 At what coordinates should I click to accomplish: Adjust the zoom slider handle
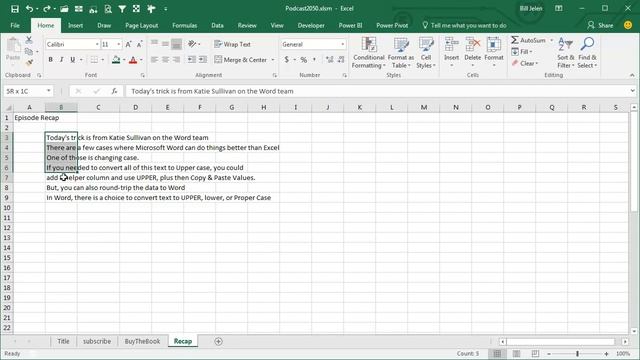pyautogui.click(x=577, y=353)
